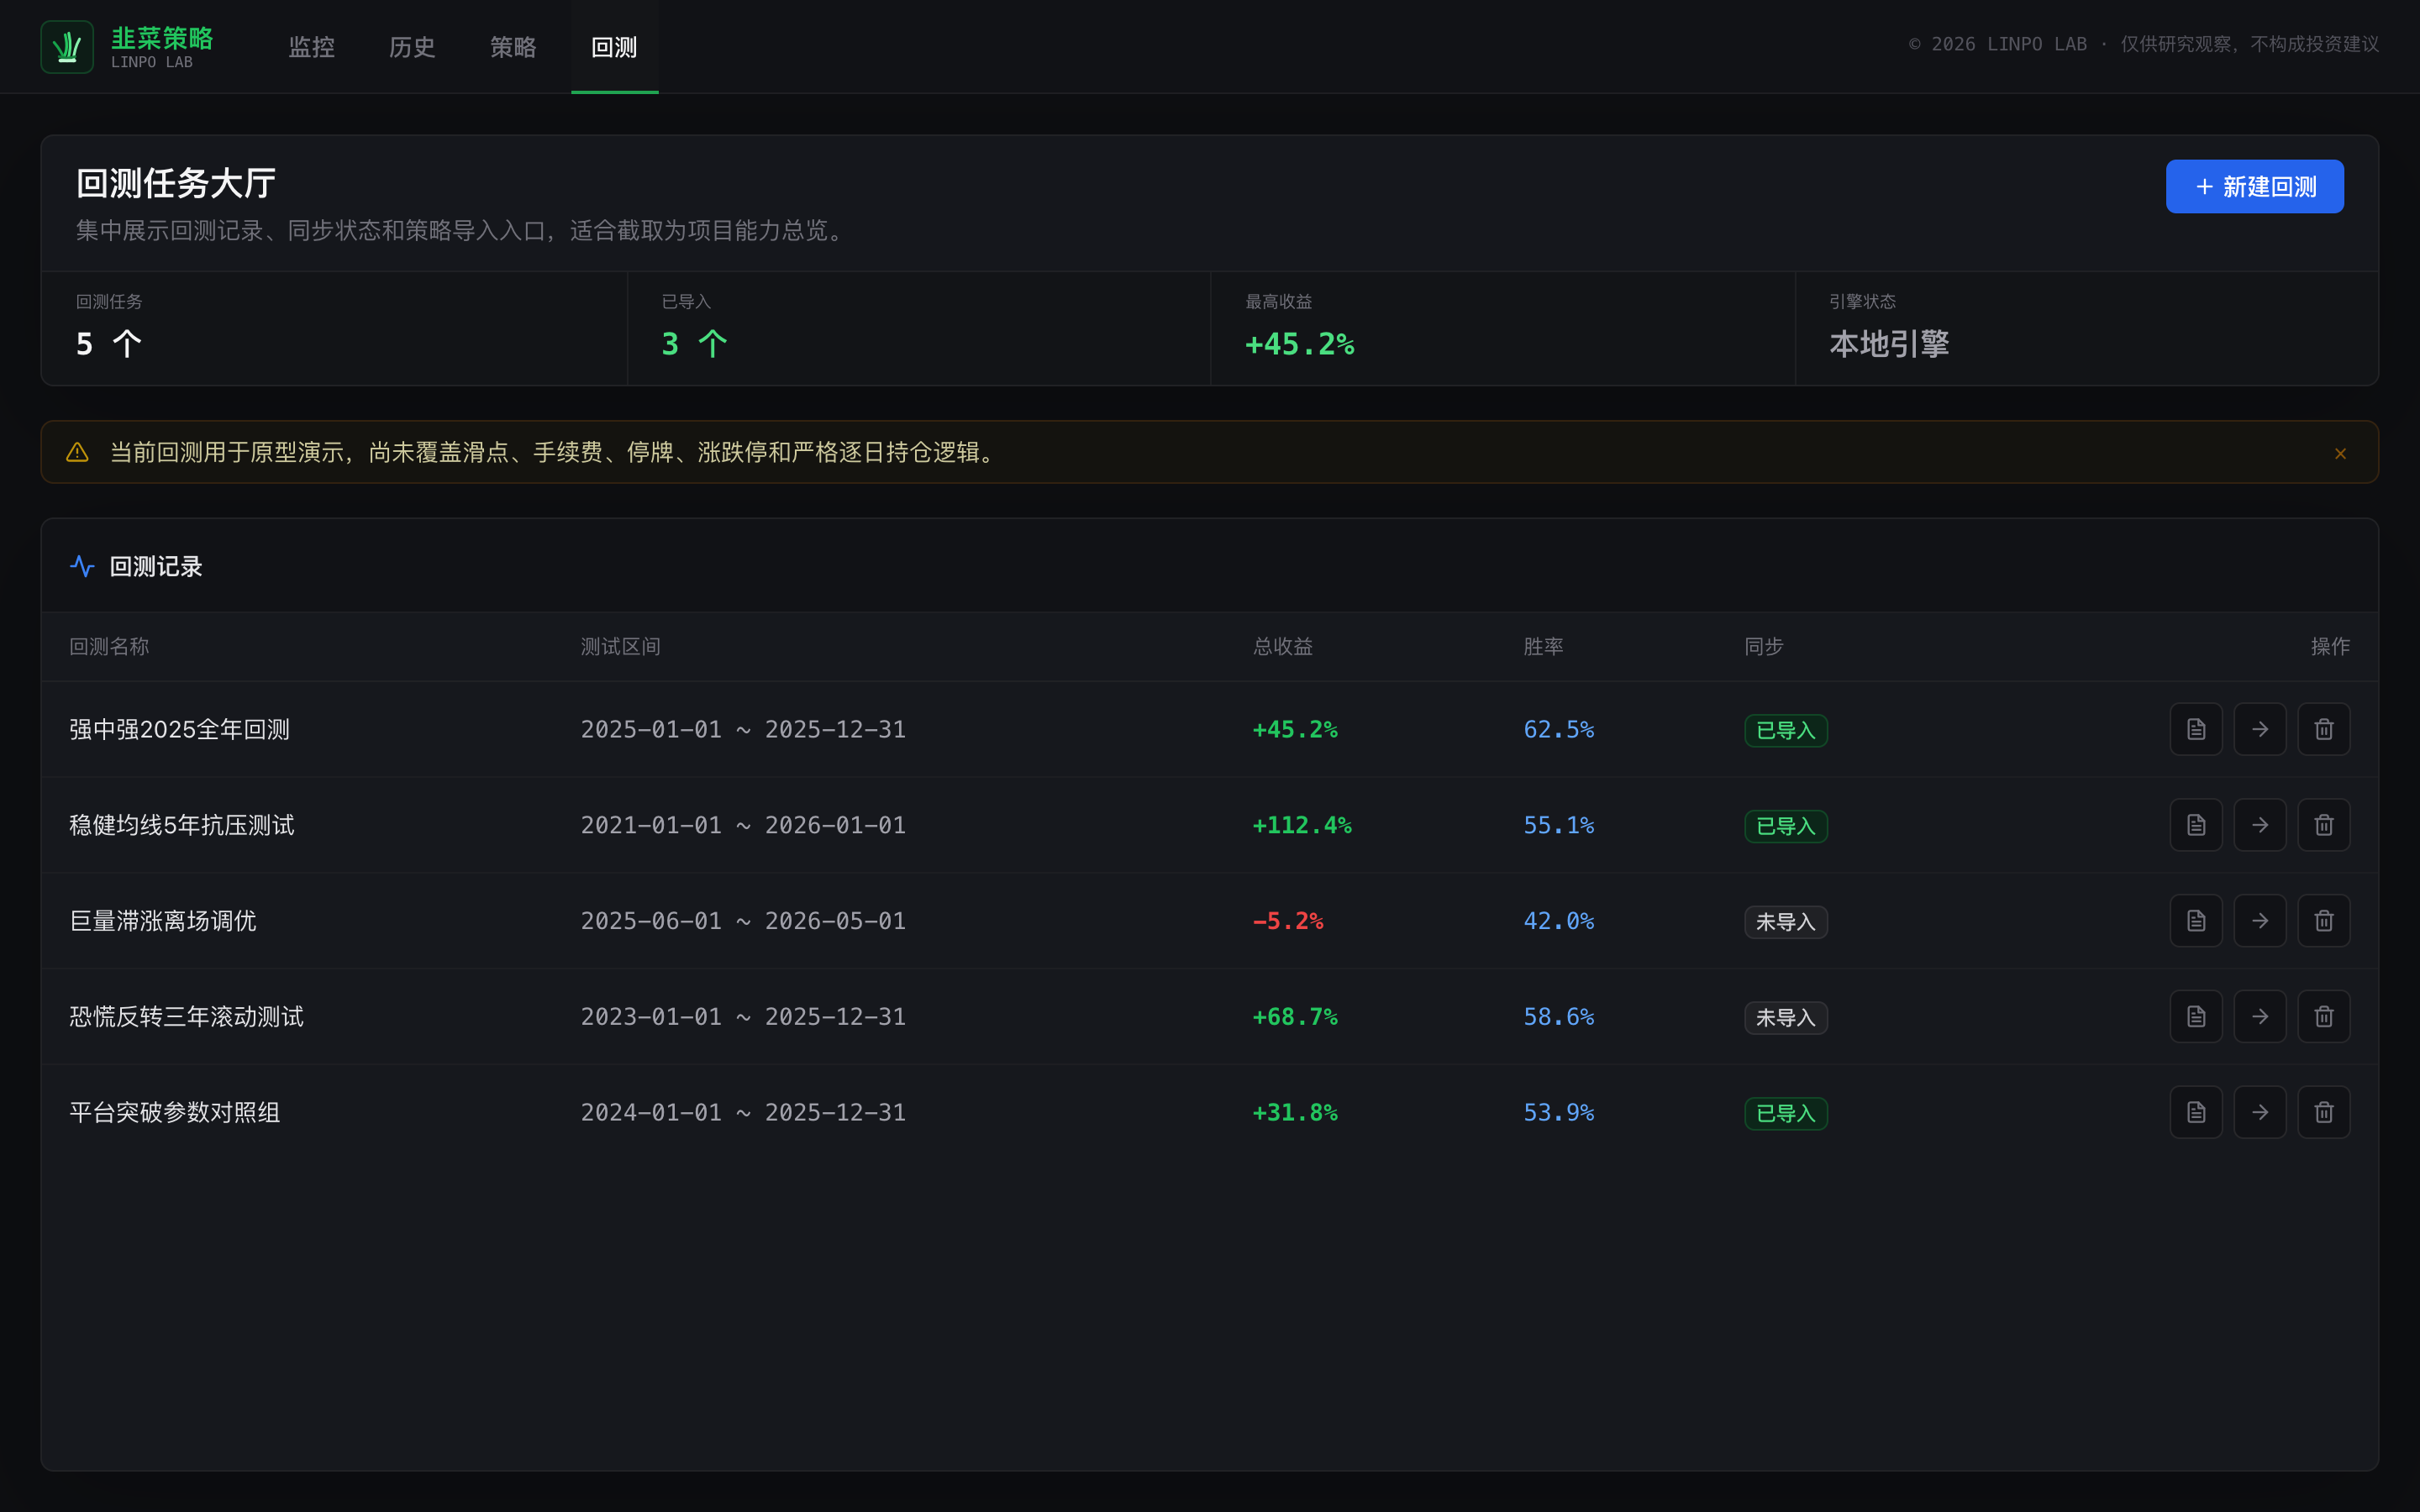The height and width of the screenshot is (1512, 2420).
Task: Click arrow icon for 巨量滞涨离场调优 row
Action: (x=2260, y=921)
